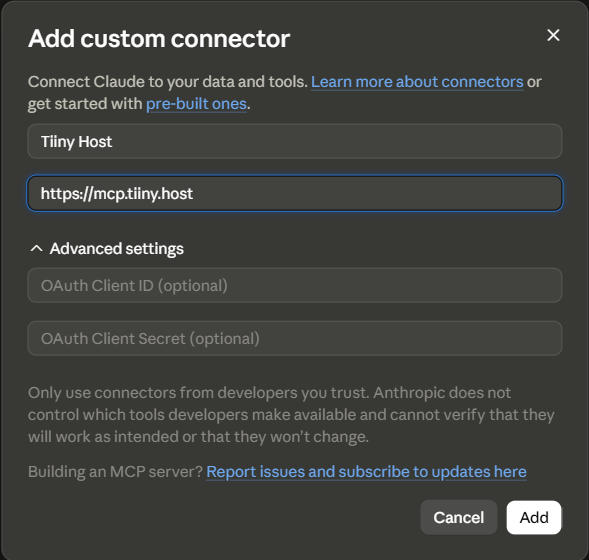Click Connect Claude to your data text
The height and width of the screenshot is (560, 589).
point(168,82)
